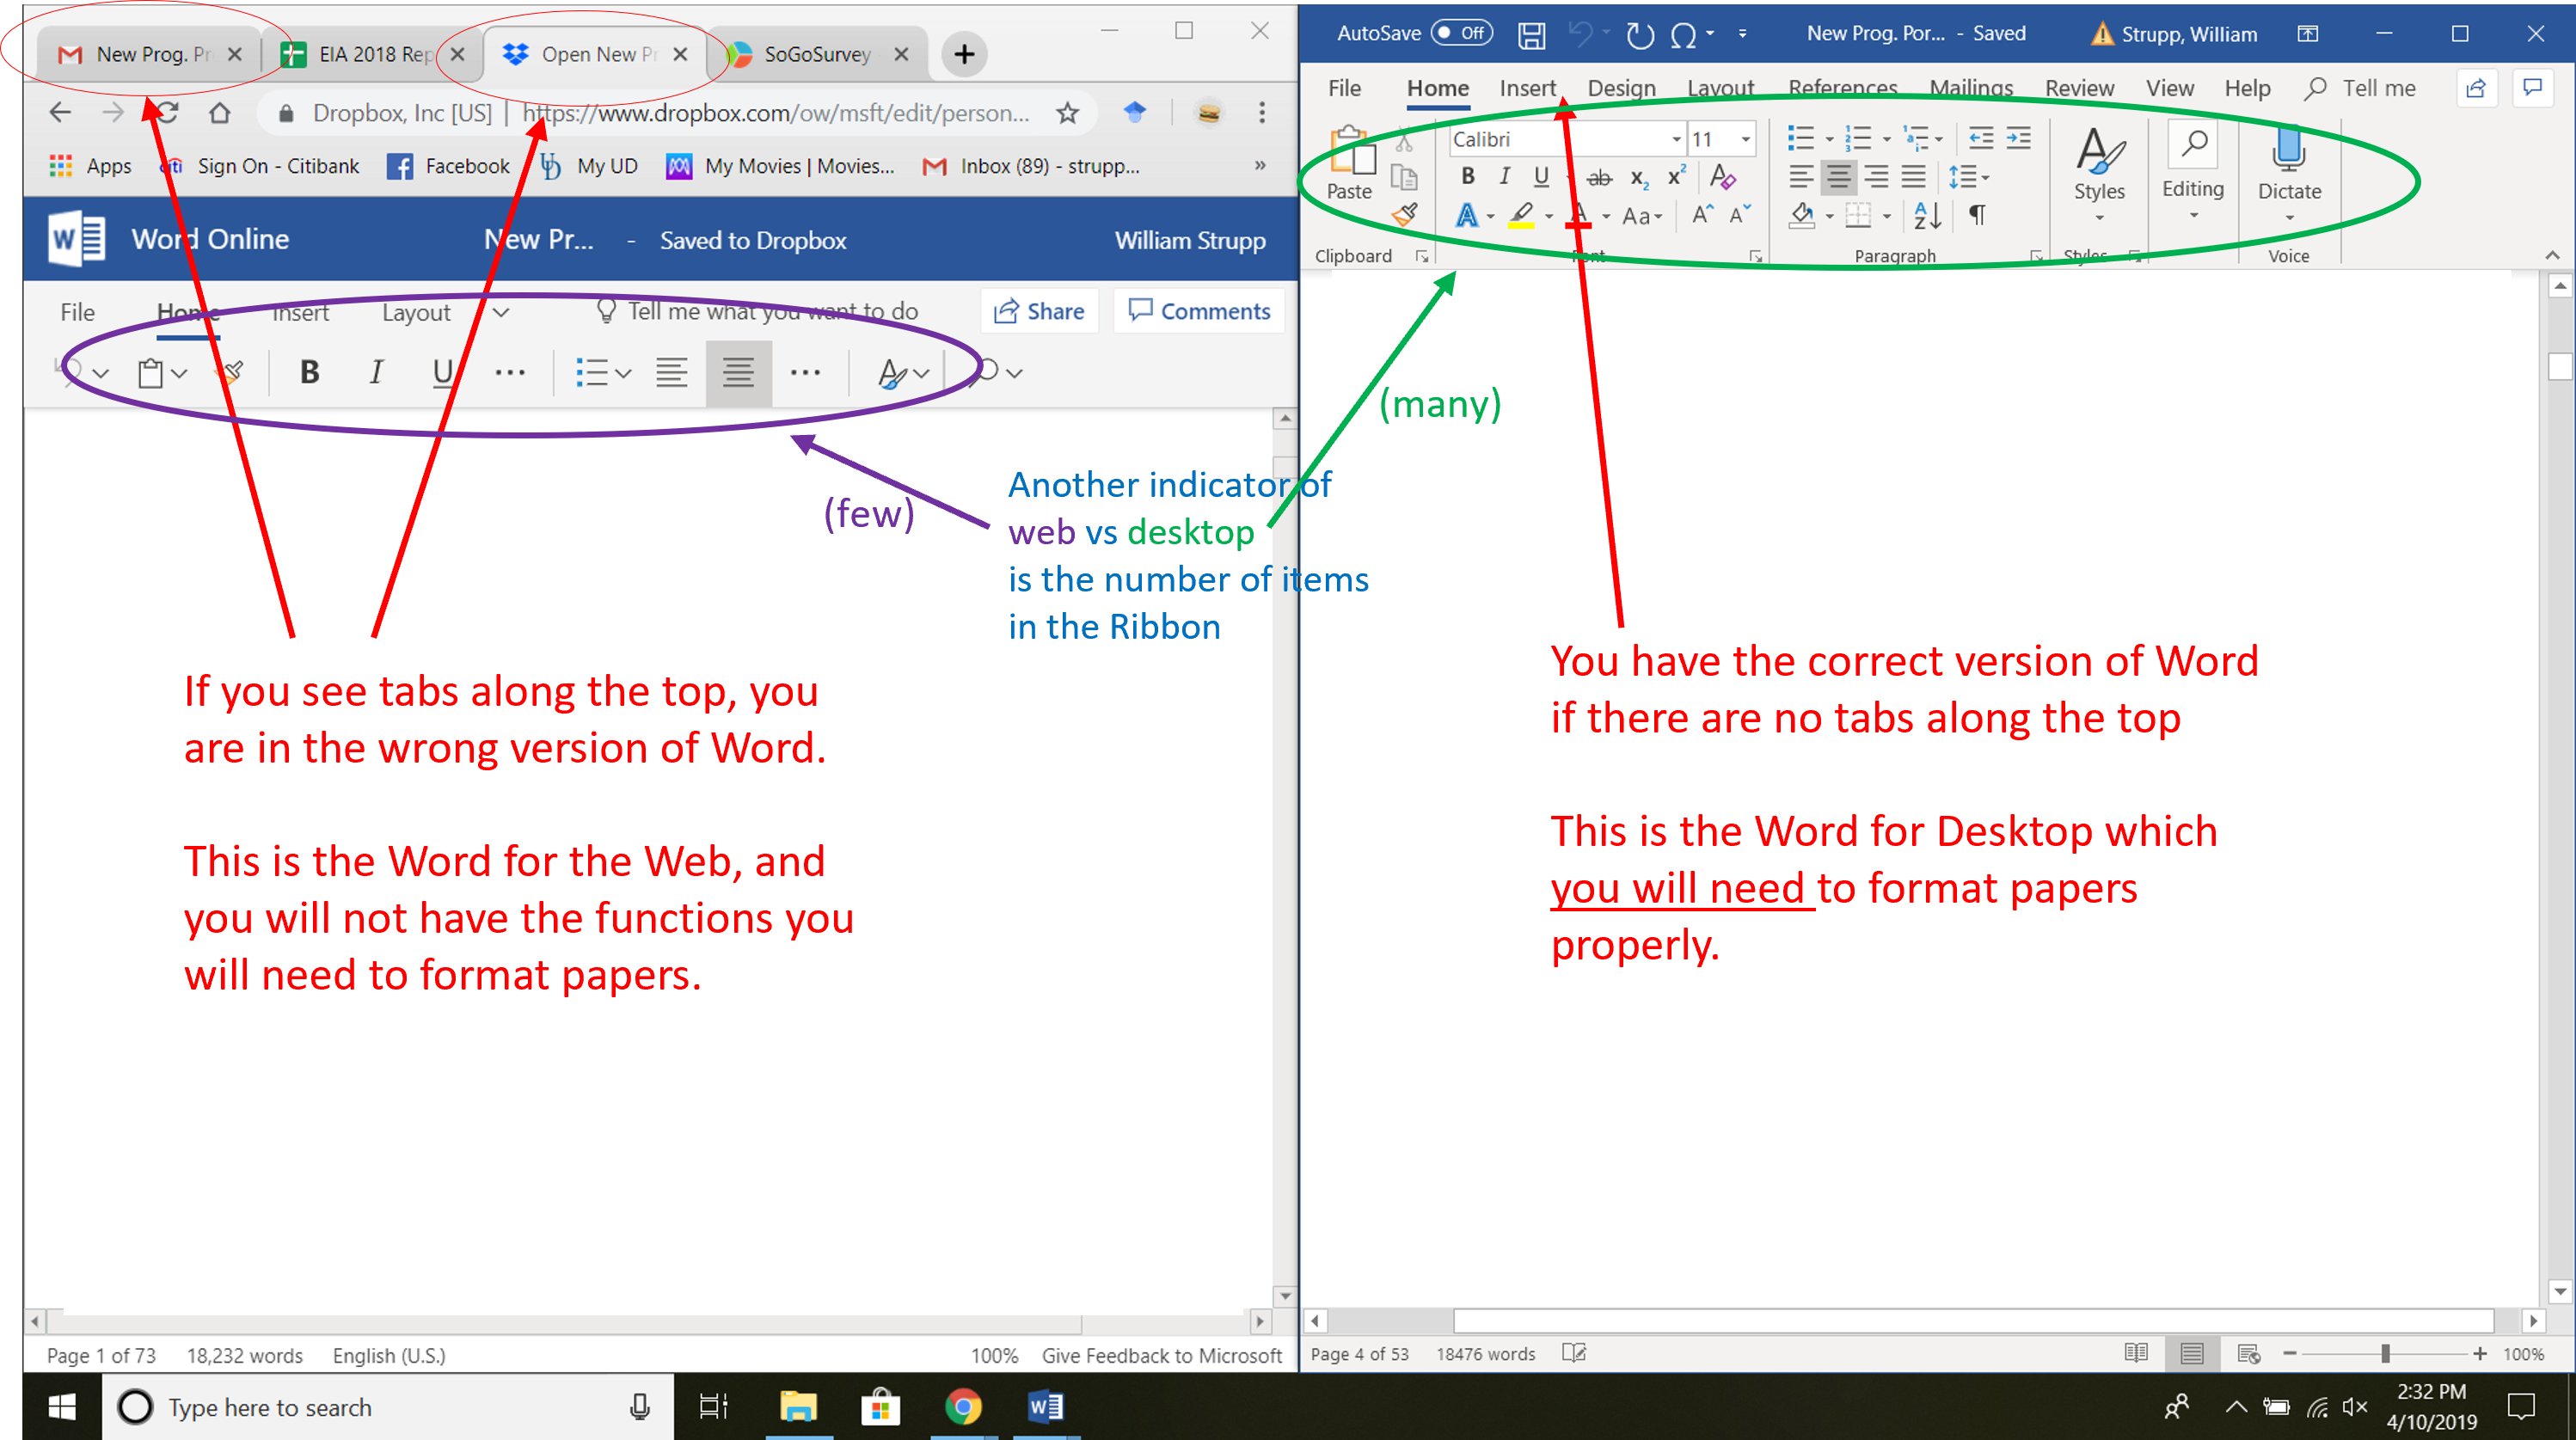Switch to the SoGoSurvey browser tab
This screenshot has width=2576, height=1440.
pyautogui.click(x=816, y=55)
